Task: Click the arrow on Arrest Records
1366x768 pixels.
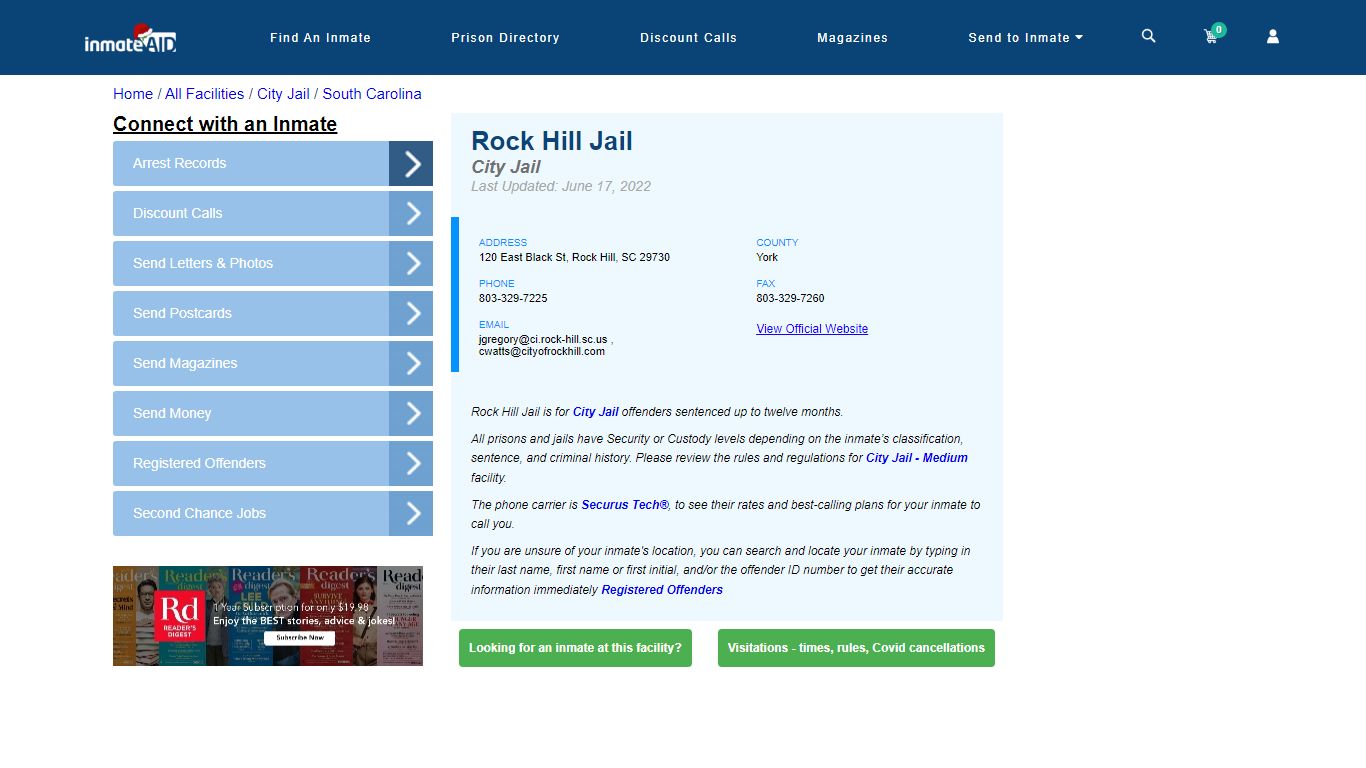Action: [411, 163]
